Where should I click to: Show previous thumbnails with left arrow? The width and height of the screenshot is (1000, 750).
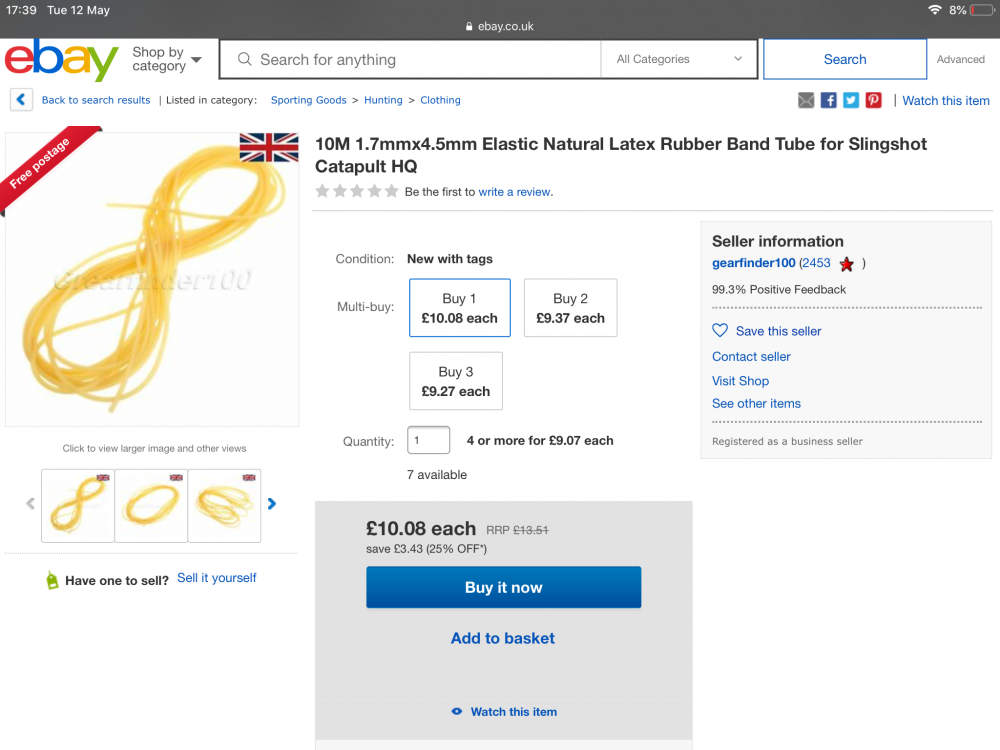30,504
